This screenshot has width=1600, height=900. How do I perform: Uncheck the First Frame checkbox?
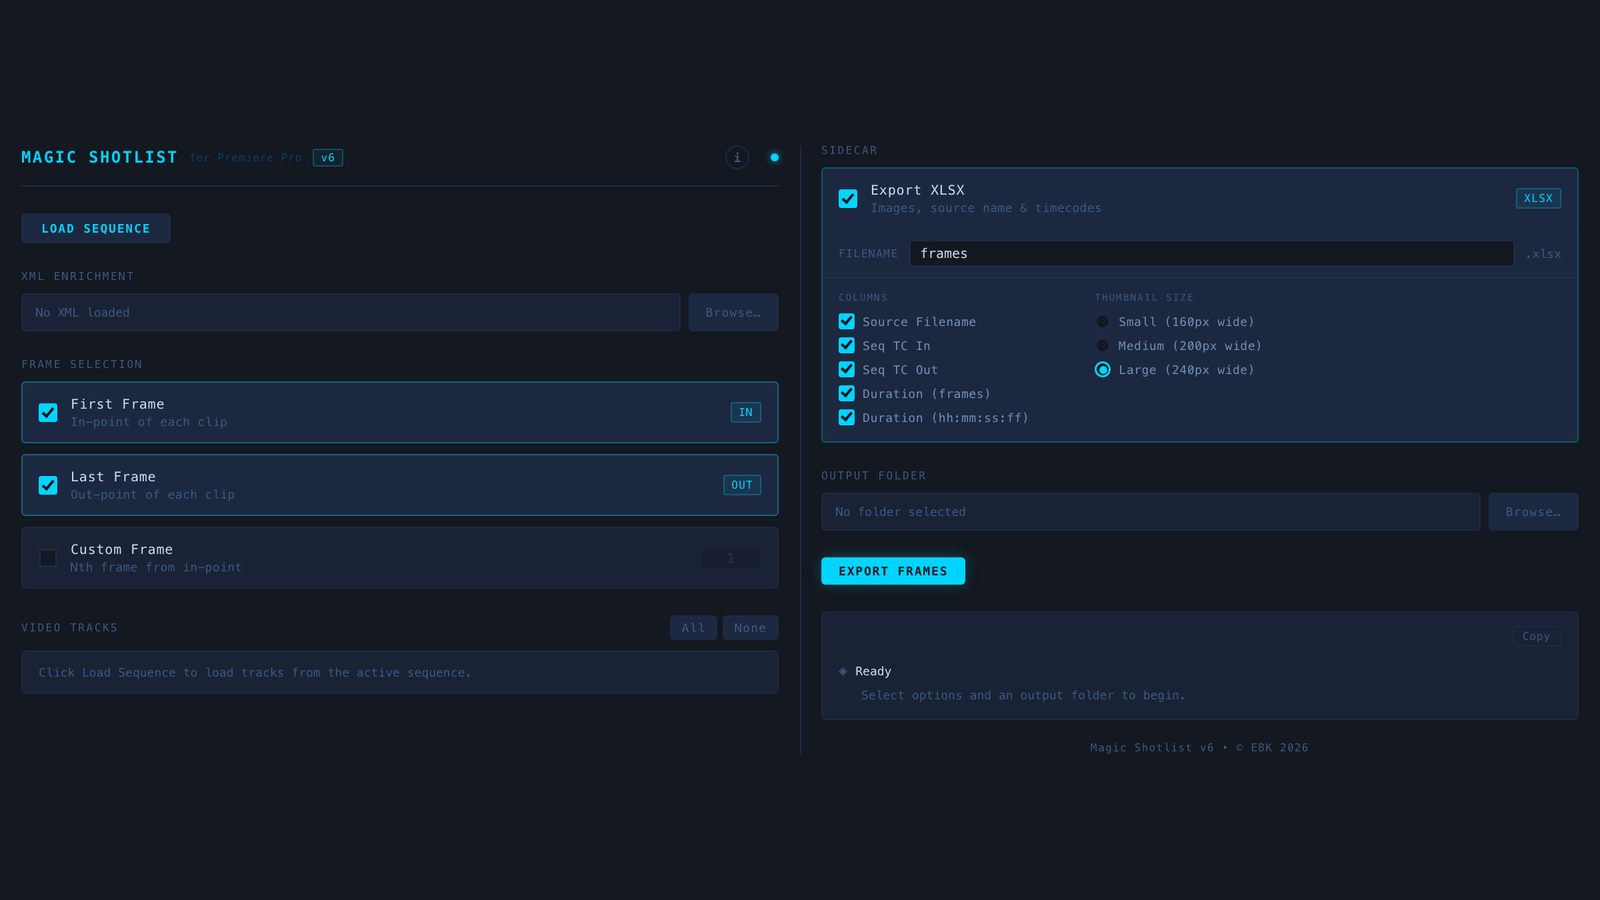pyautogui.click(x=48, y=412)
